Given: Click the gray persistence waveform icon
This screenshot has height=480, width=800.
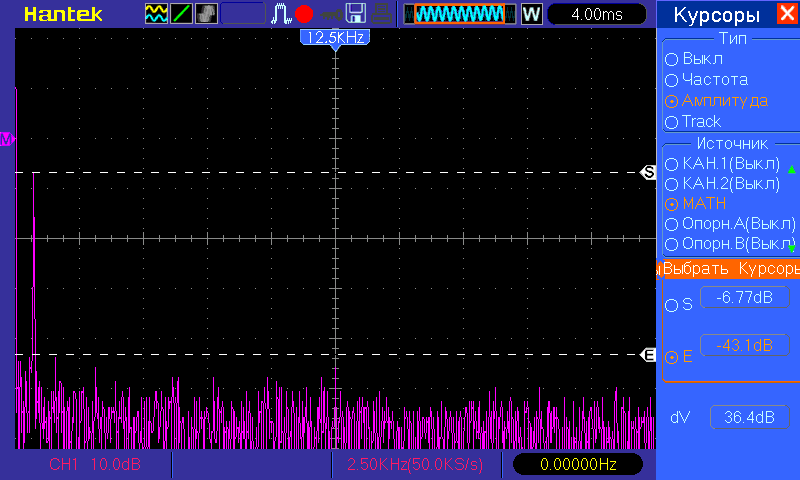Looking at the screenshot, I should [206, 14].
